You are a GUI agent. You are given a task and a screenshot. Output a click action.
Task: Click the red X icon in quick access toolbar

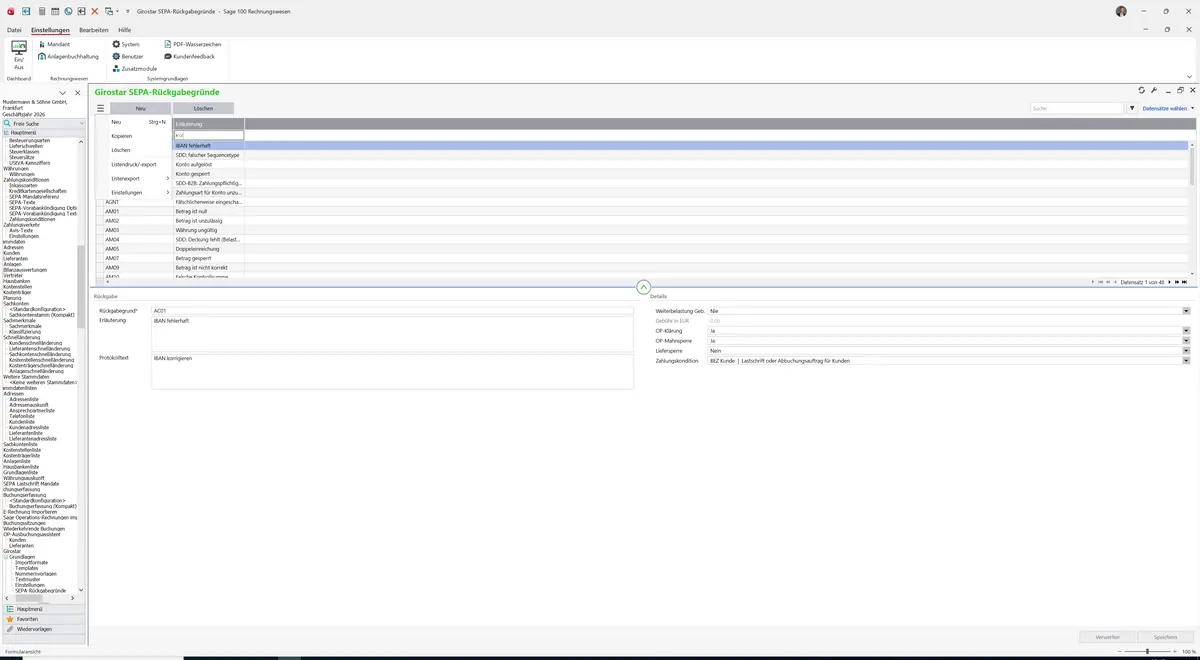pyautogui.click(x=95, y=10)
